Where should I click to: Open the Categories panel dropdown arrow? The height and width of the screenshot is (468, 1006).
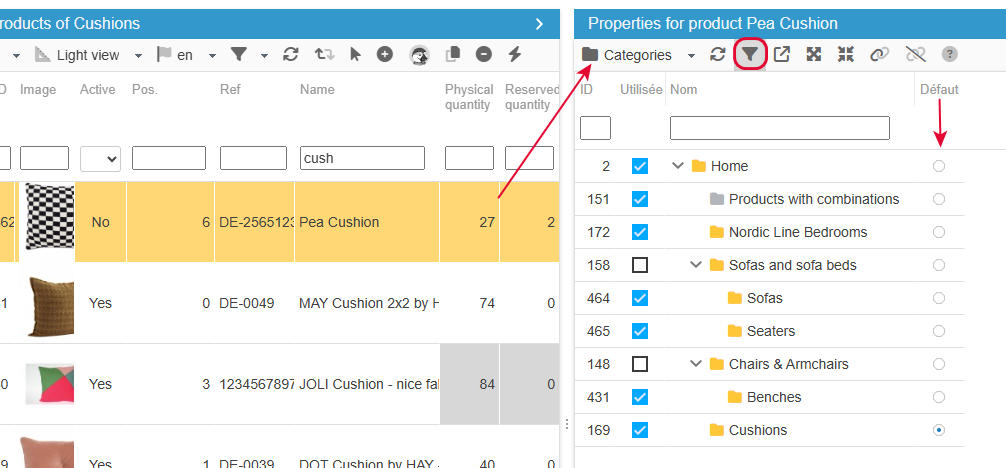(x=691, y=56)
